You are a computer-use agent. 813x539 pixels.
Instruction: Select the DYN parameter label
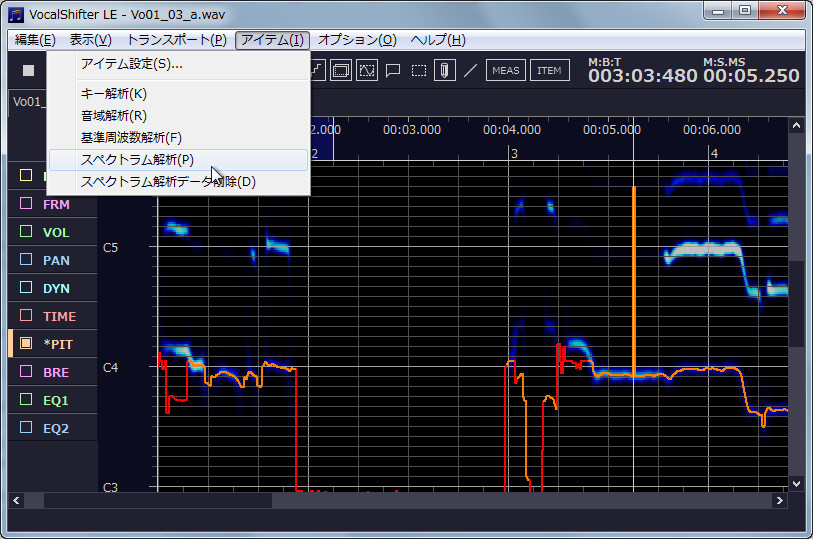[x=56, y=289]
